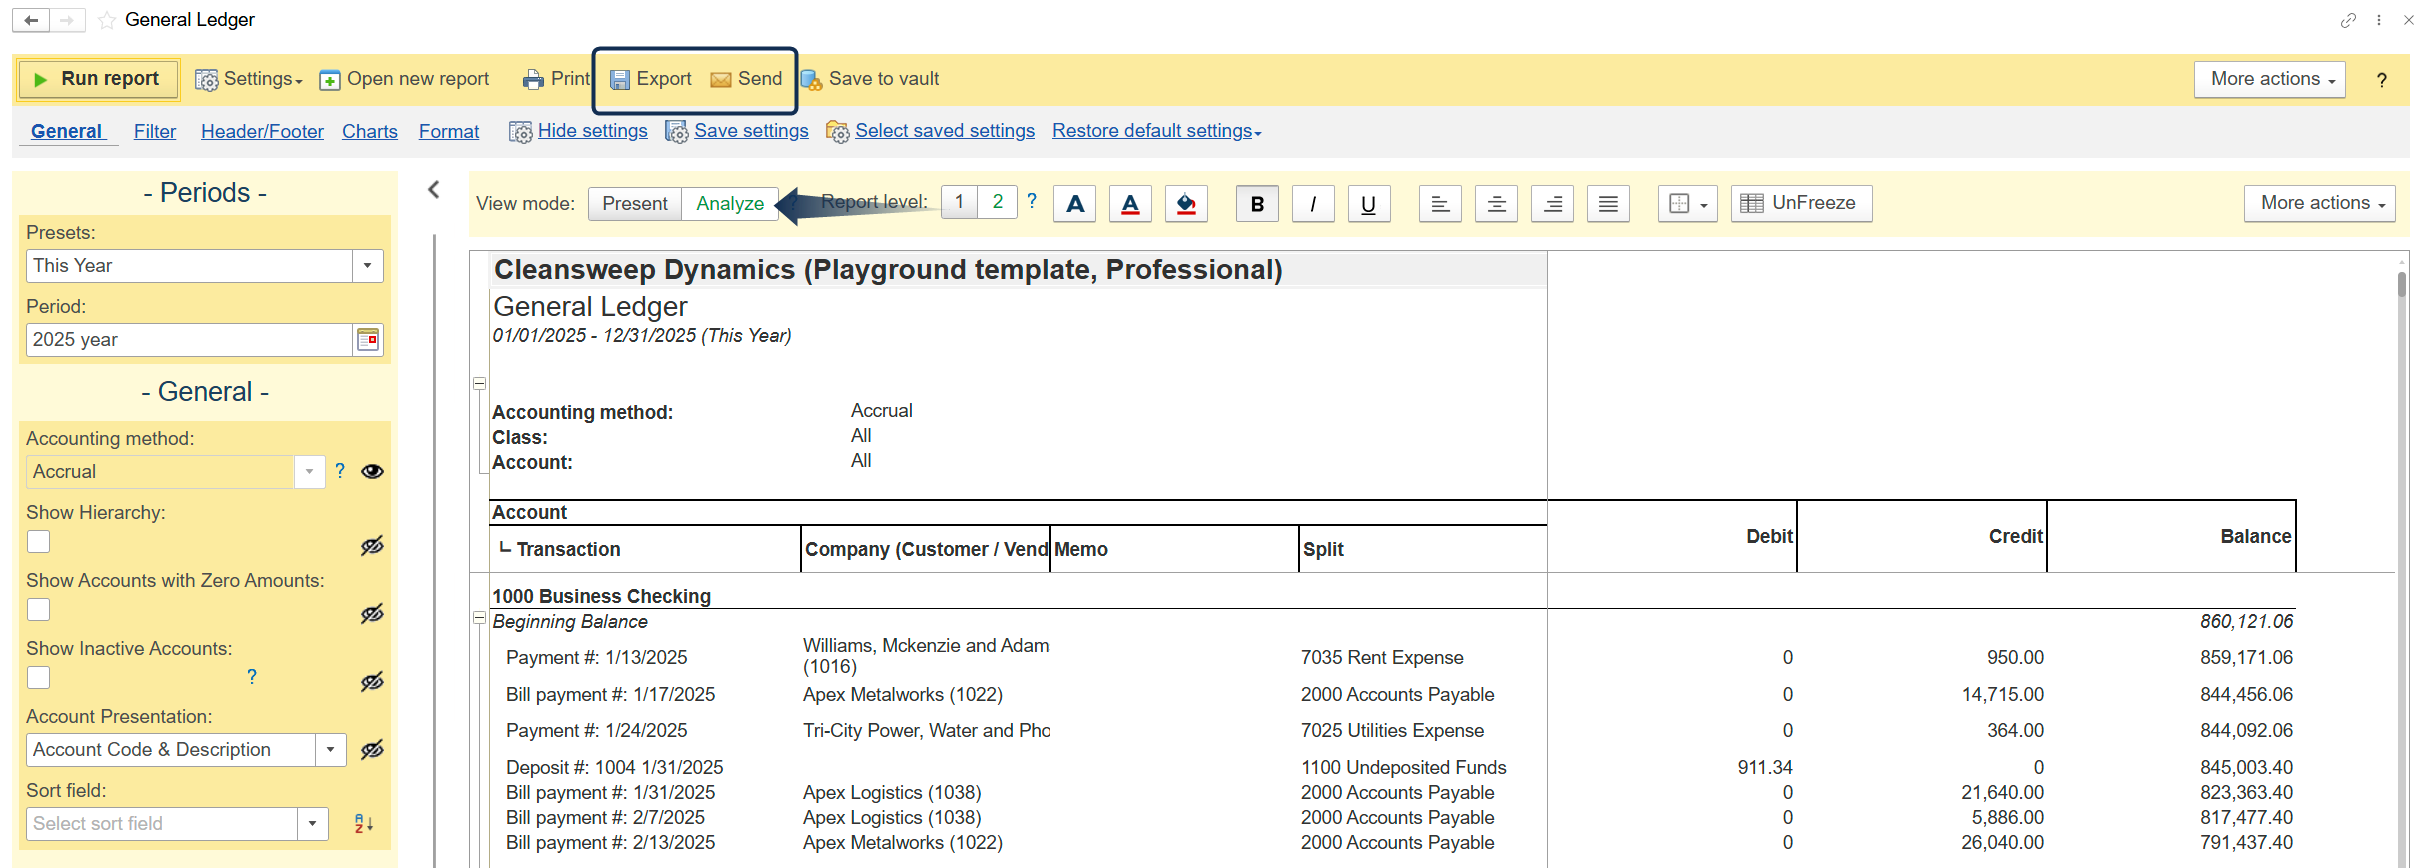Switch to the Filter tab
Image resolution: width=2423 pixels, height=868 pixels.
coord(155,132)
